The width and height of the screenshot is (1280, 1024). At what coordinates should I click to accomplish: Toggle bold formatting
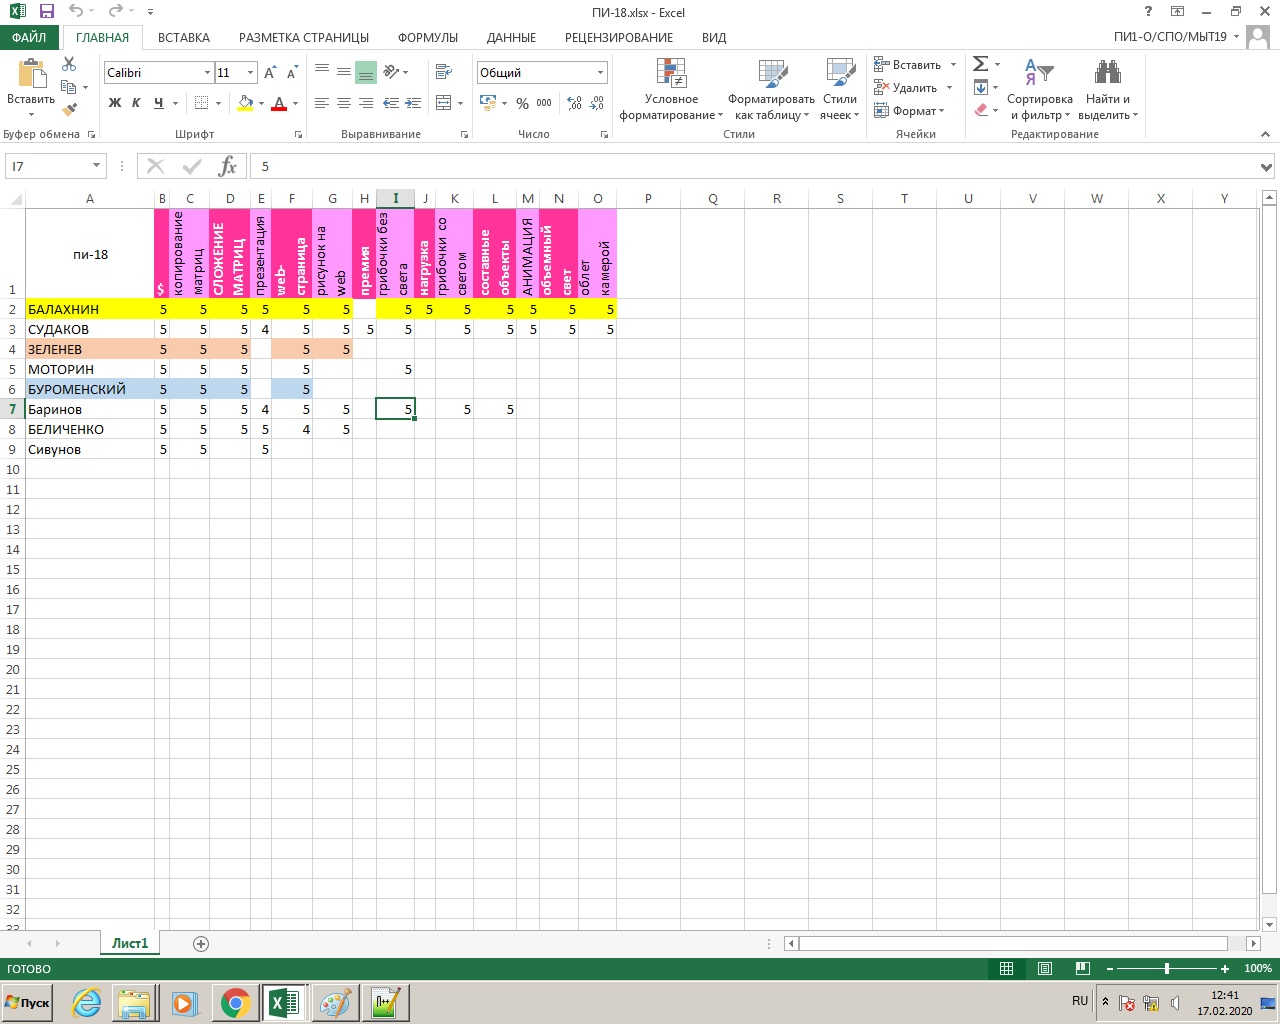[115, 103]
